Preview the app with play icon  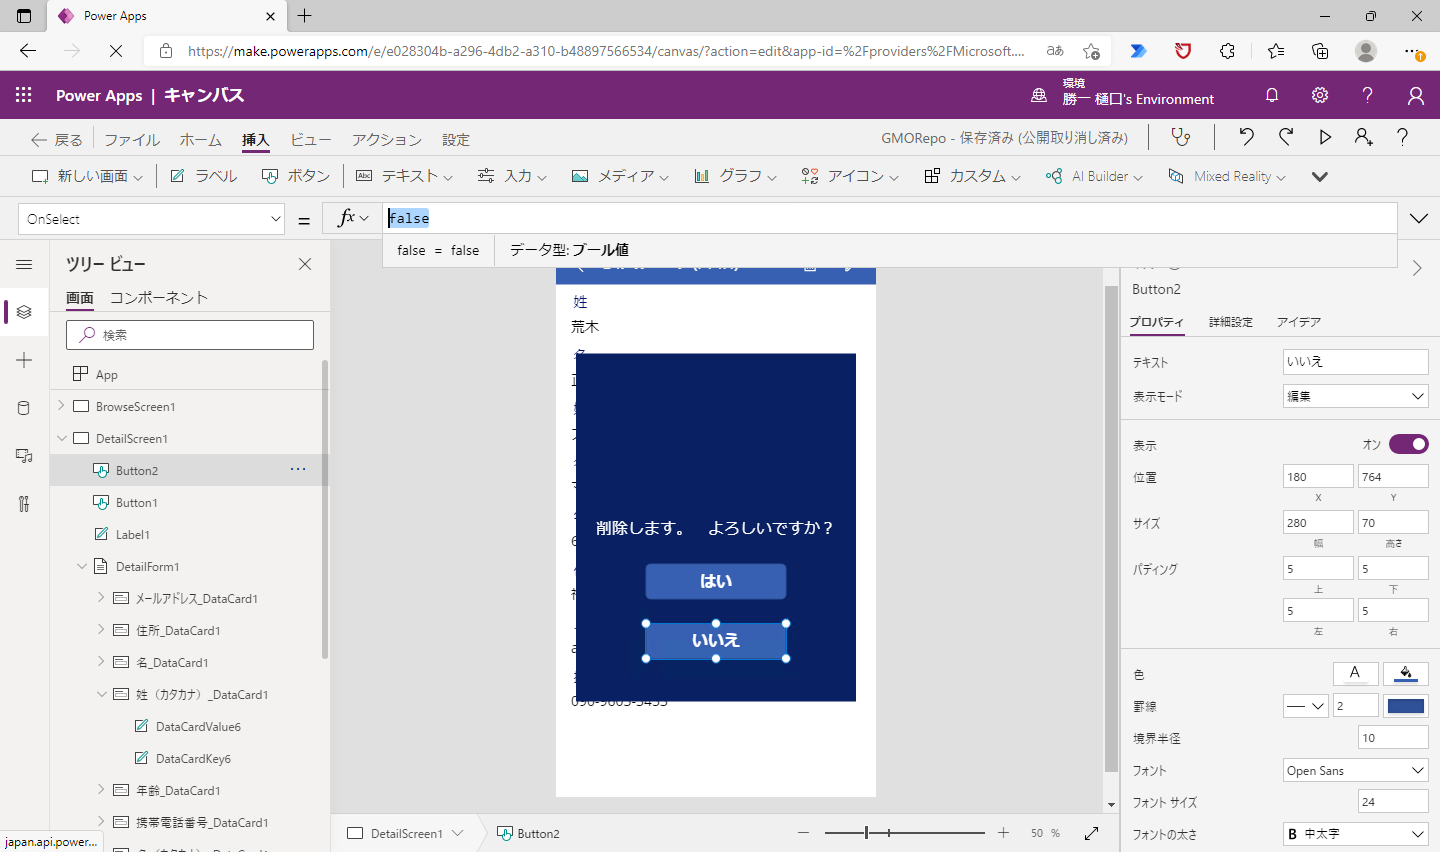(1325, 137)
